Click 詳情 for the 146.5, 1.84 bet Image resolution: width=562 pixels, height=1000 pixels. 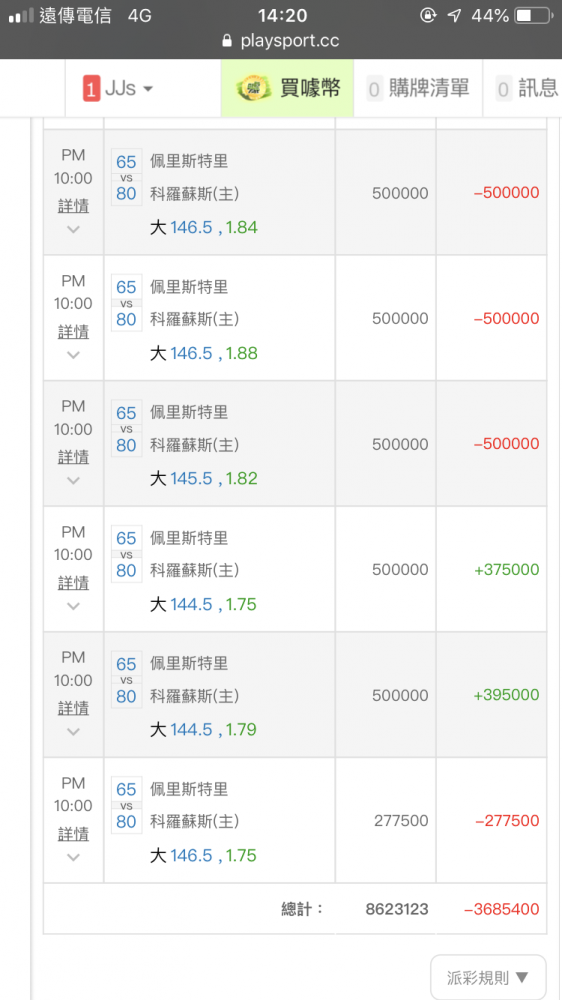(x=73, y=206)
